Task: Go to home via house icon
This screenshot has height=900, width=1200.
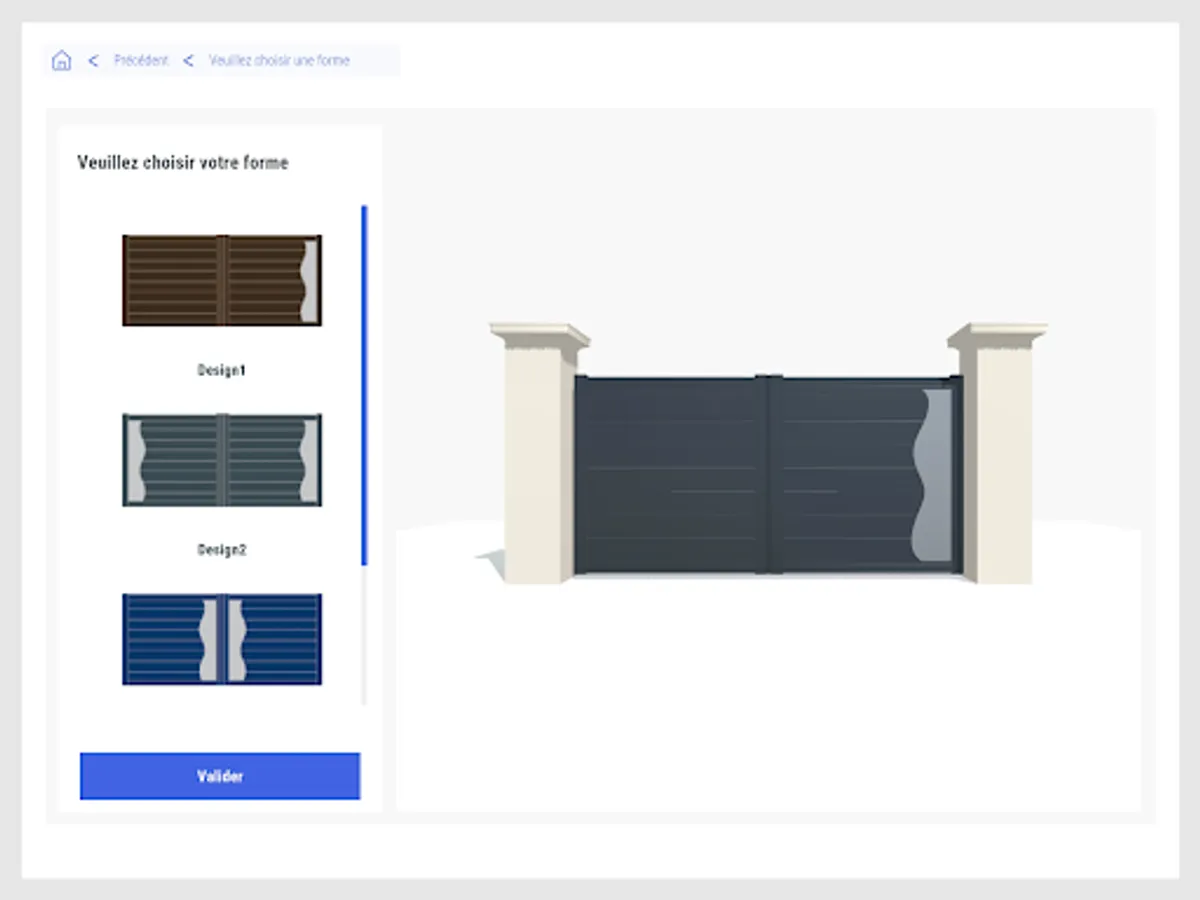Action: coord(61,60)
